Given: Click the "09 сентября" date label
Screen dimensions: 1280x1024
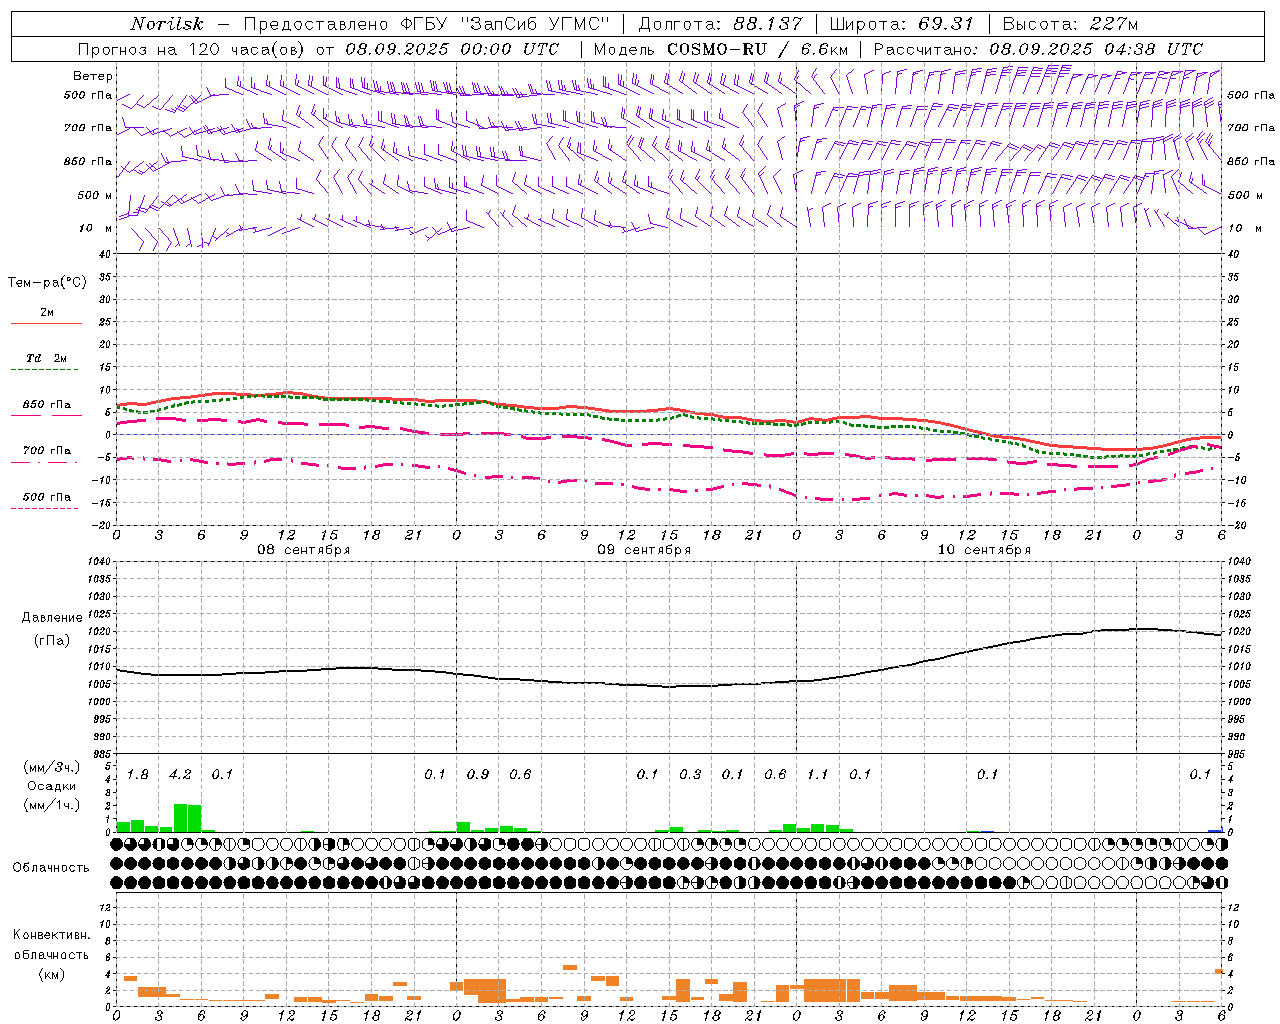Looking at the screenshot, I should tap(644, 550).
